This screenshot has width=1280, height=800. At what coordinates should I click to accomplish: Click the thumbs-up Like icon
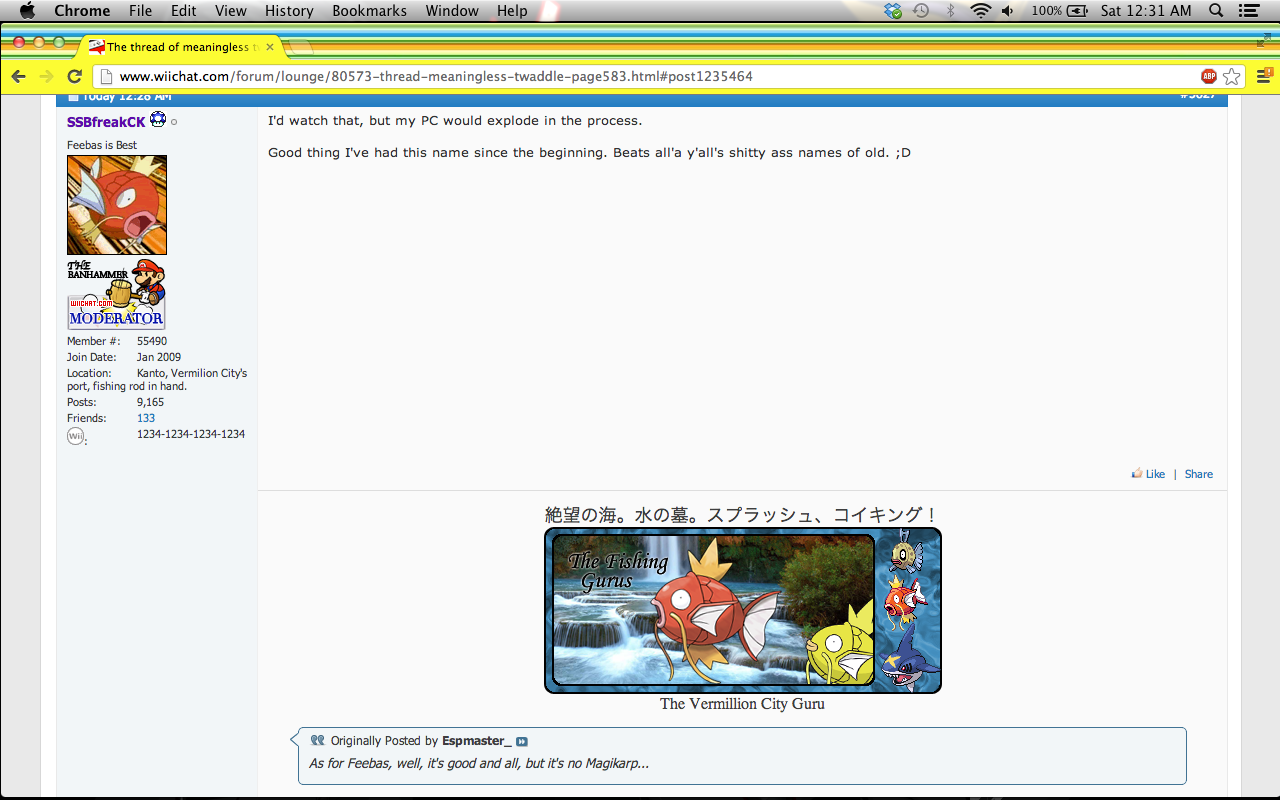1137,474
